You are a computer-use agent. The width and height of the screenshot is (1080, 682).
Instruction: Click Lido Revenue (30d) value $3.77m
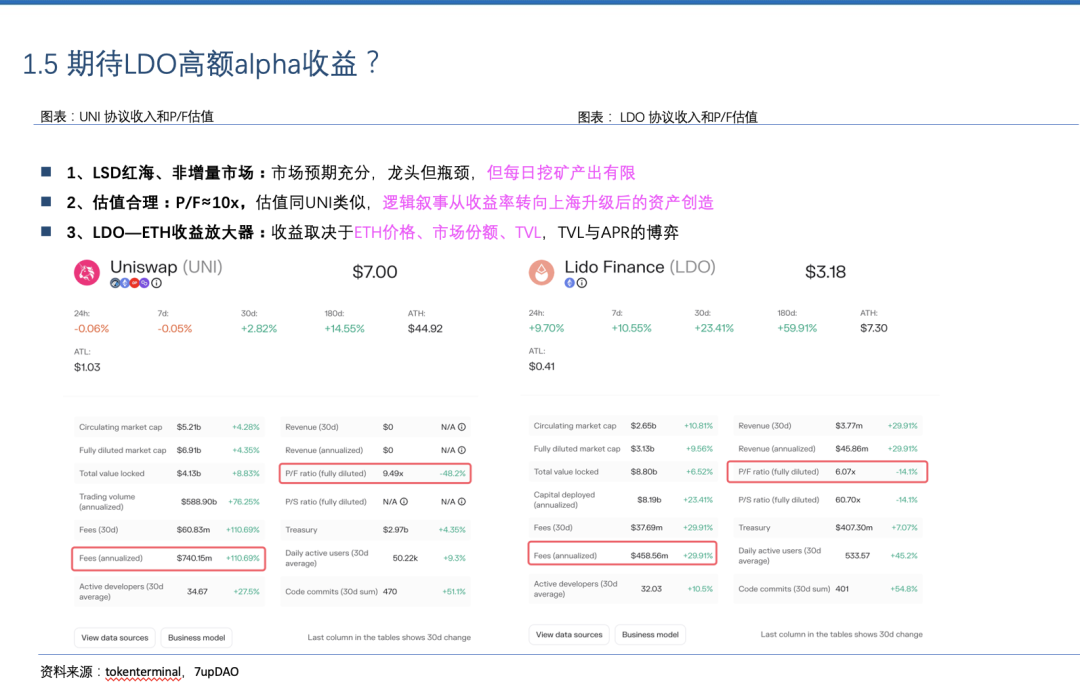pyautogui.click(x=849, y=426)
